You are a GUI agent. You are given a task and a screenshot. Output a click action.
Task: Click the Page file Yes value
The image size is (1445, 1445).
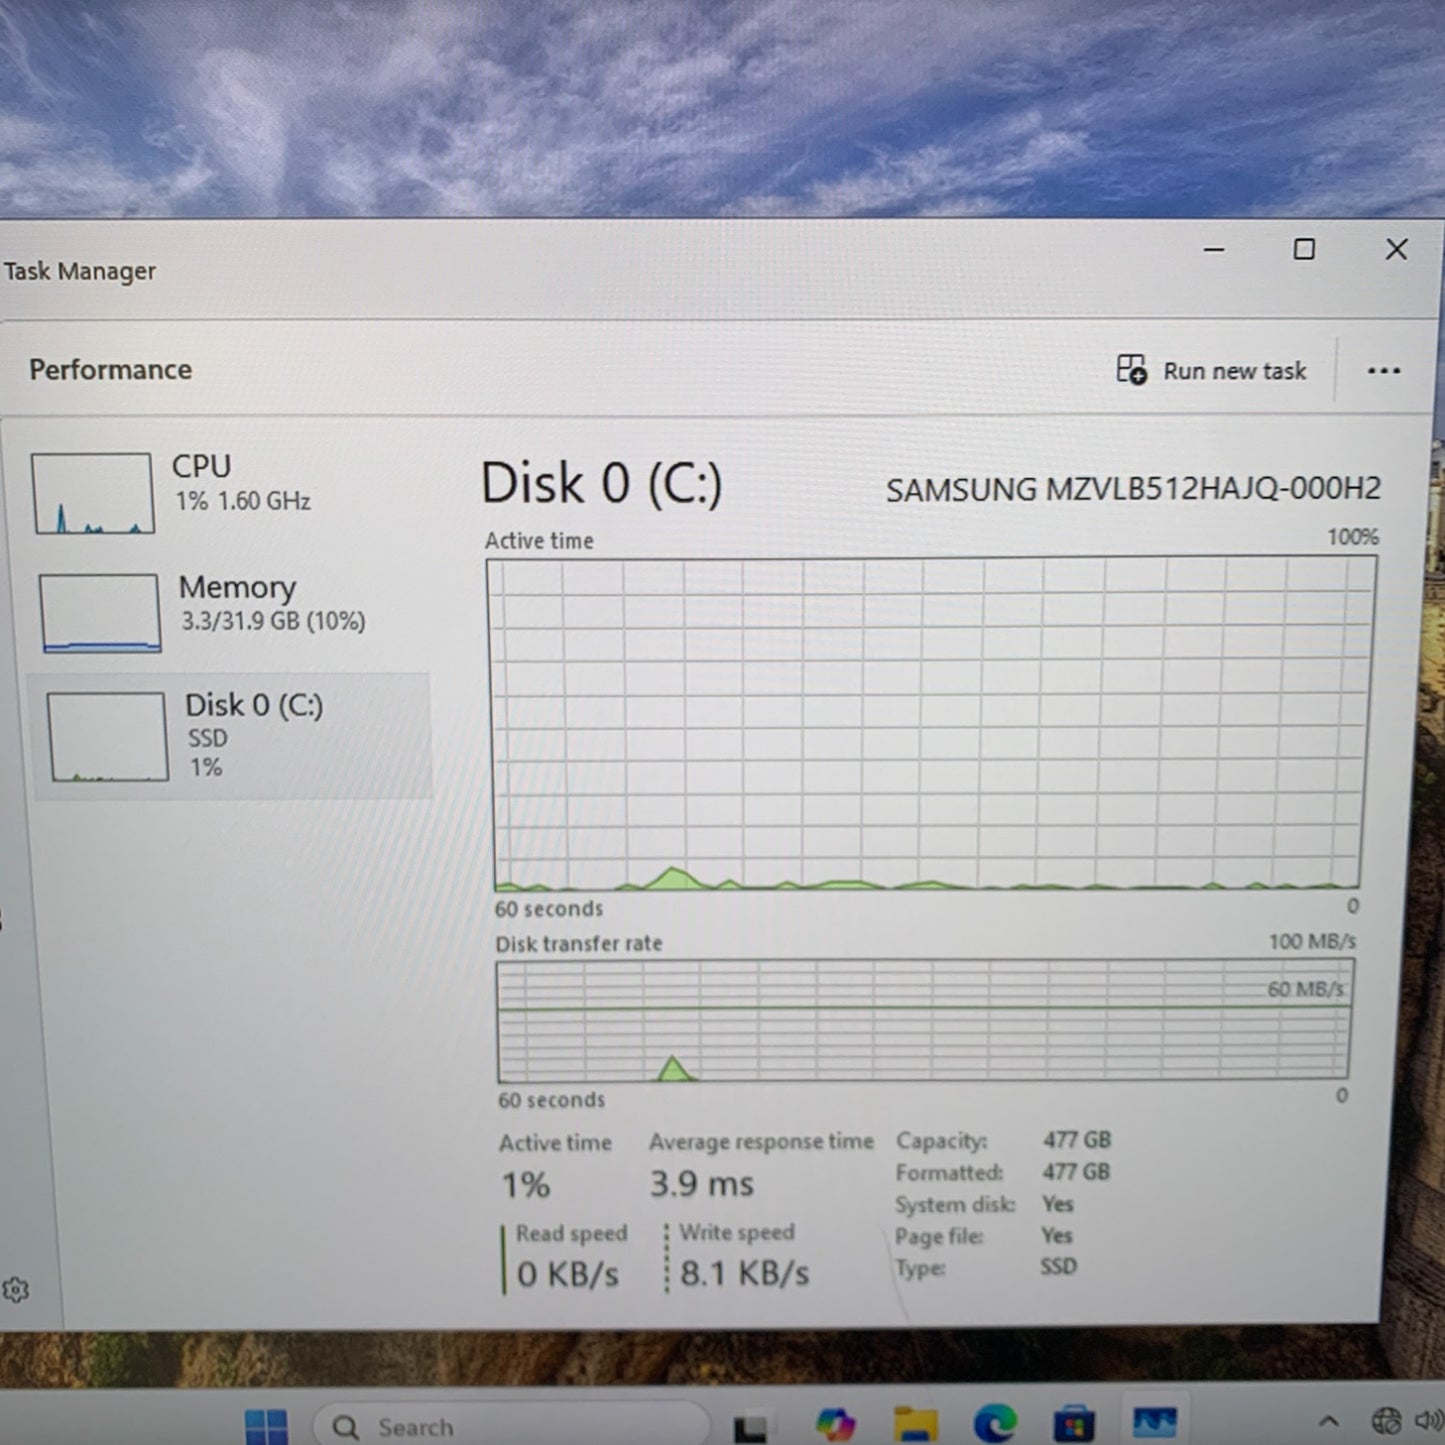click(1056, 1236)
